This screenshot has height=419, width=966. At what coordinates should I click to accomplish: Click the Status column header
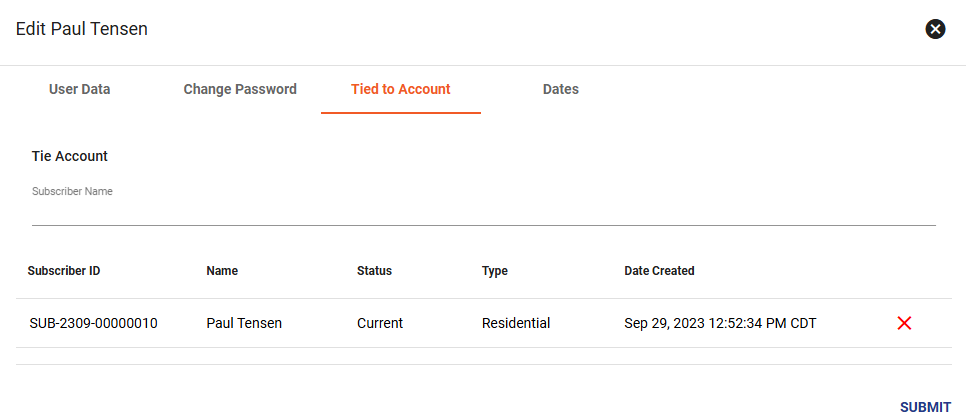coord(374,271)
